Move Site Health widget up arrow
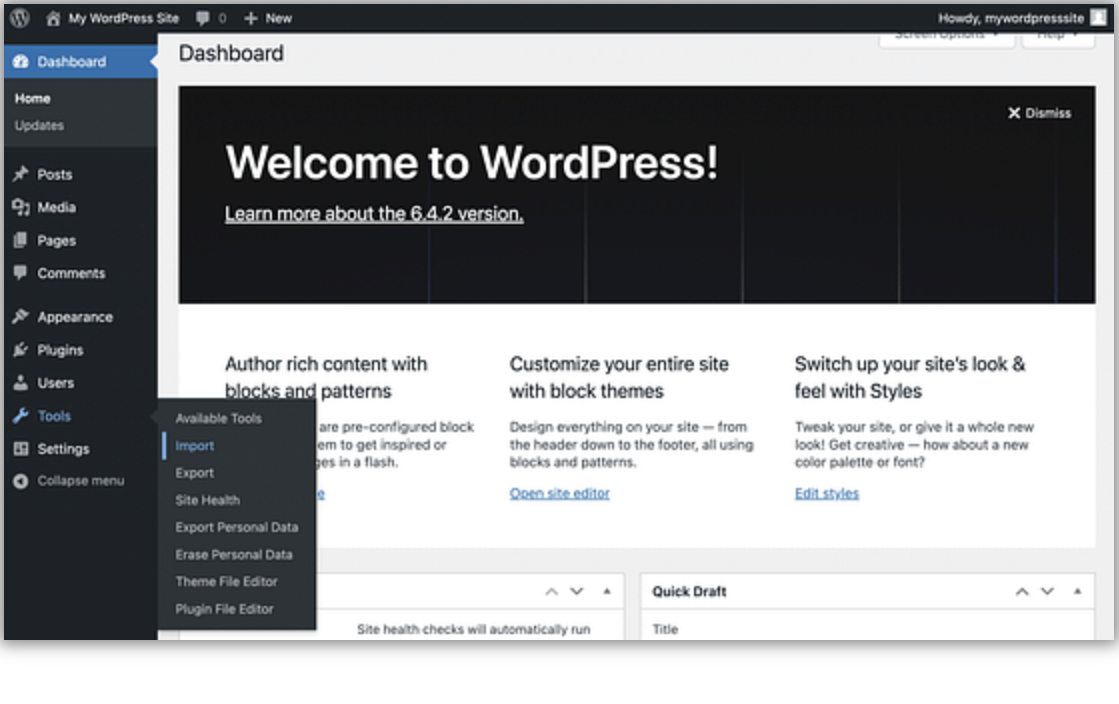1119x704 pixels. (551, 591)
